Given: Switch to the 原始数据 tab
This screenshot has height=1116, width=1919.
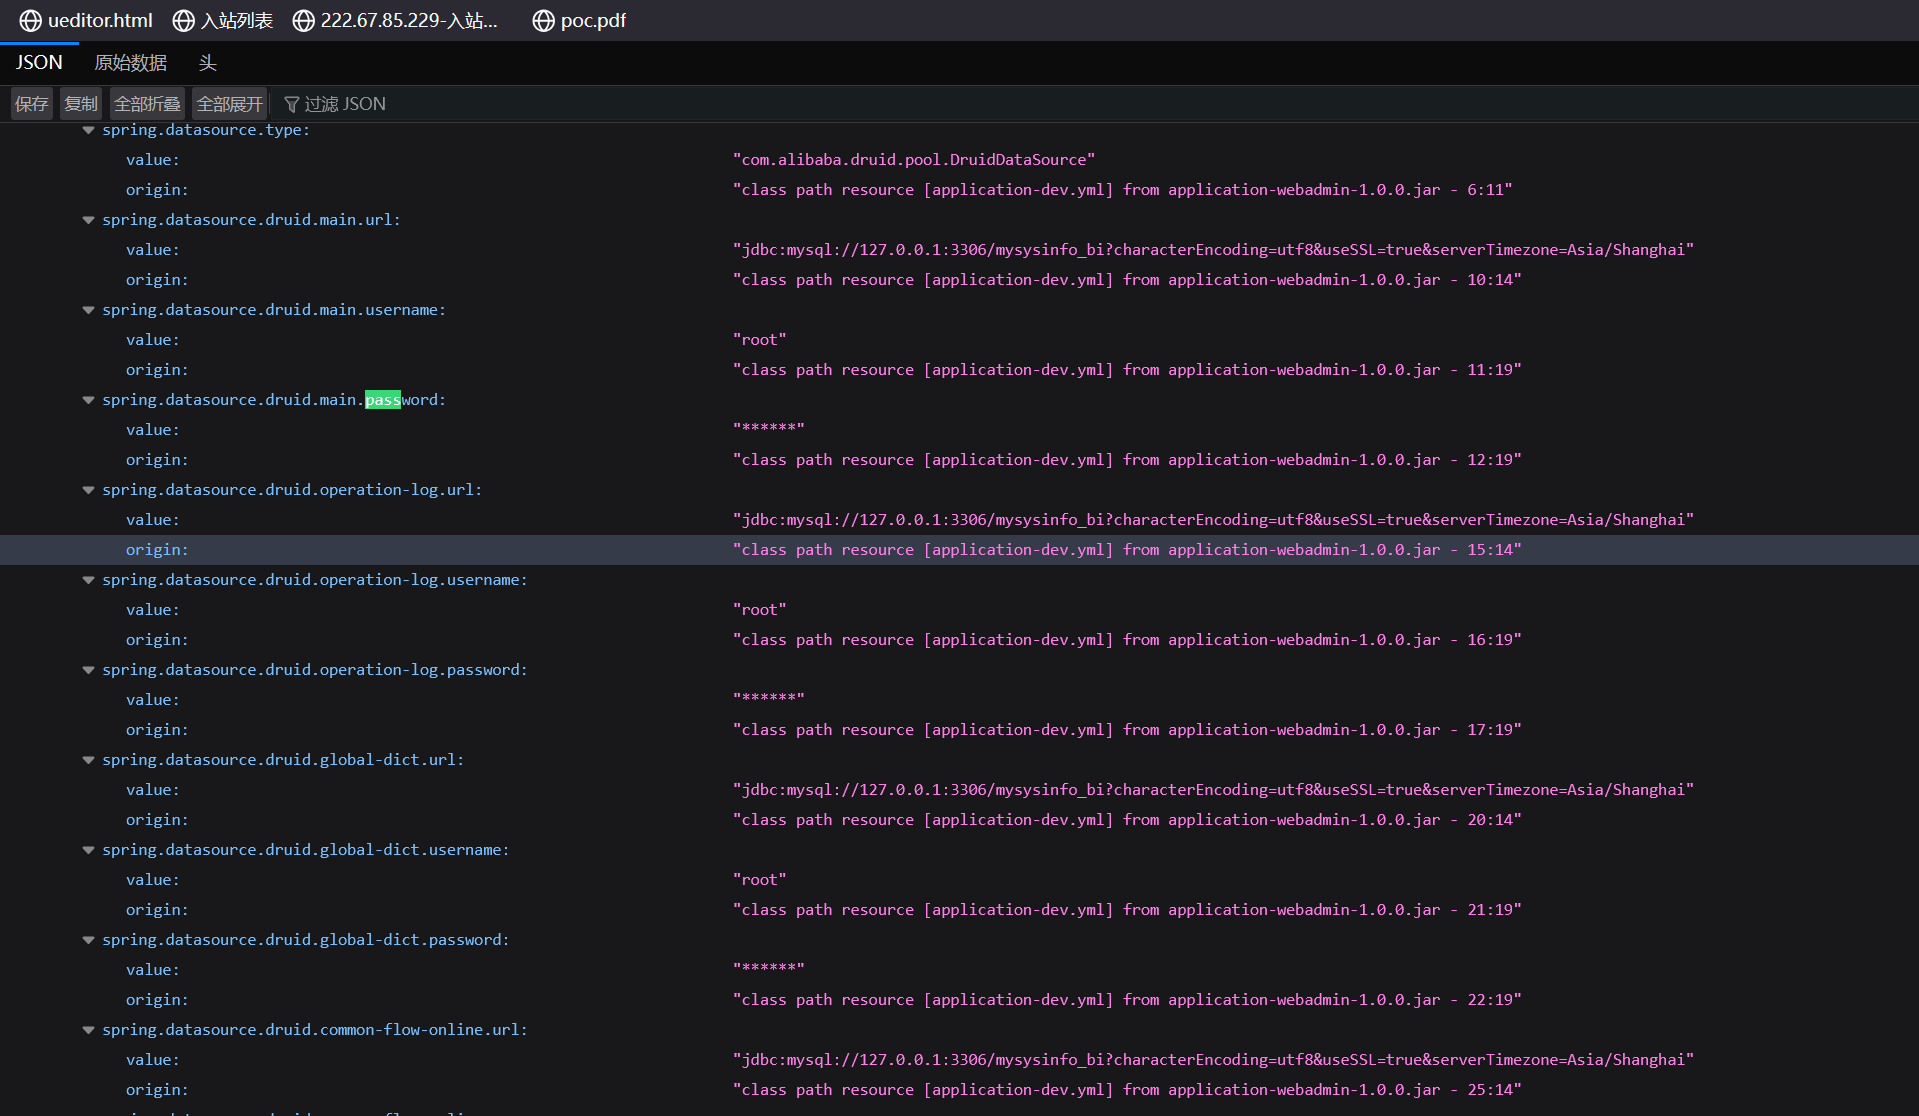Looking at the screenshot, I should click(x=130, y=63).
